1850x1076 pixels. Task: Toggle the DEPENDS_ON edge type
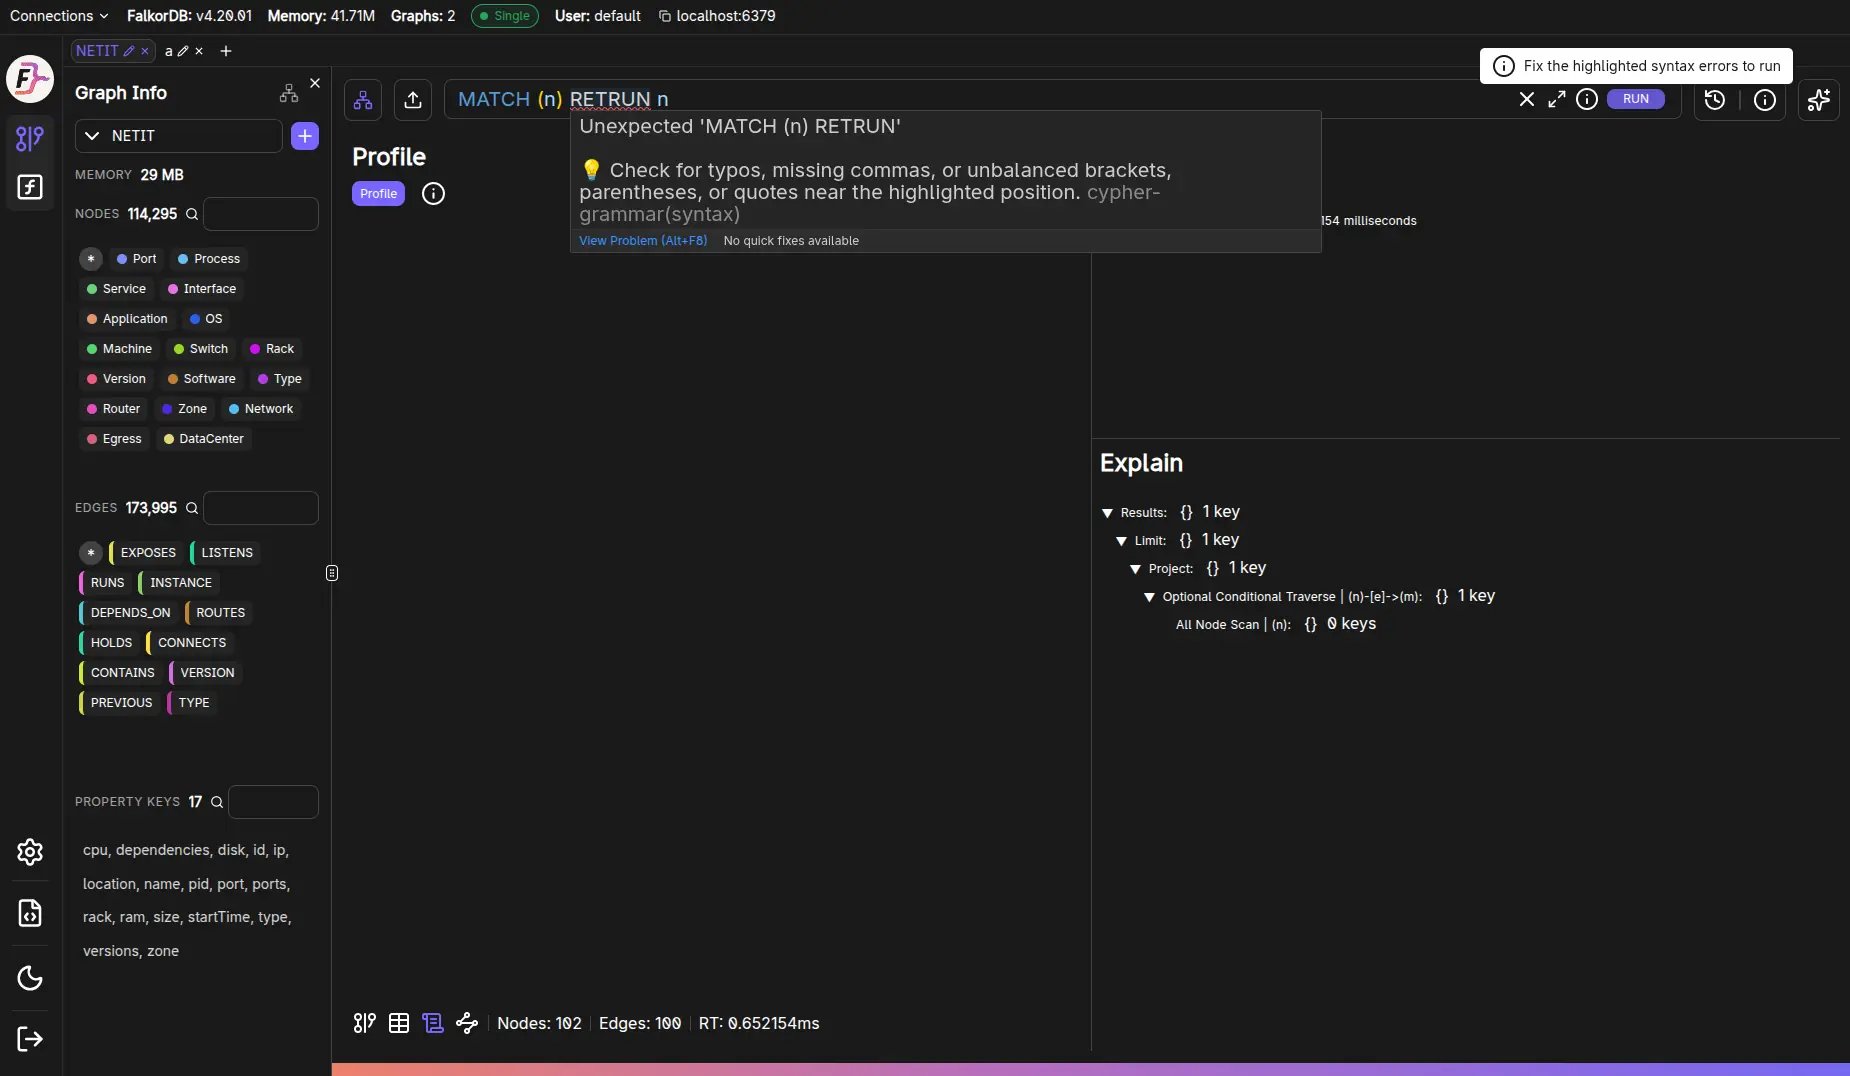click(x=128, y=613)
